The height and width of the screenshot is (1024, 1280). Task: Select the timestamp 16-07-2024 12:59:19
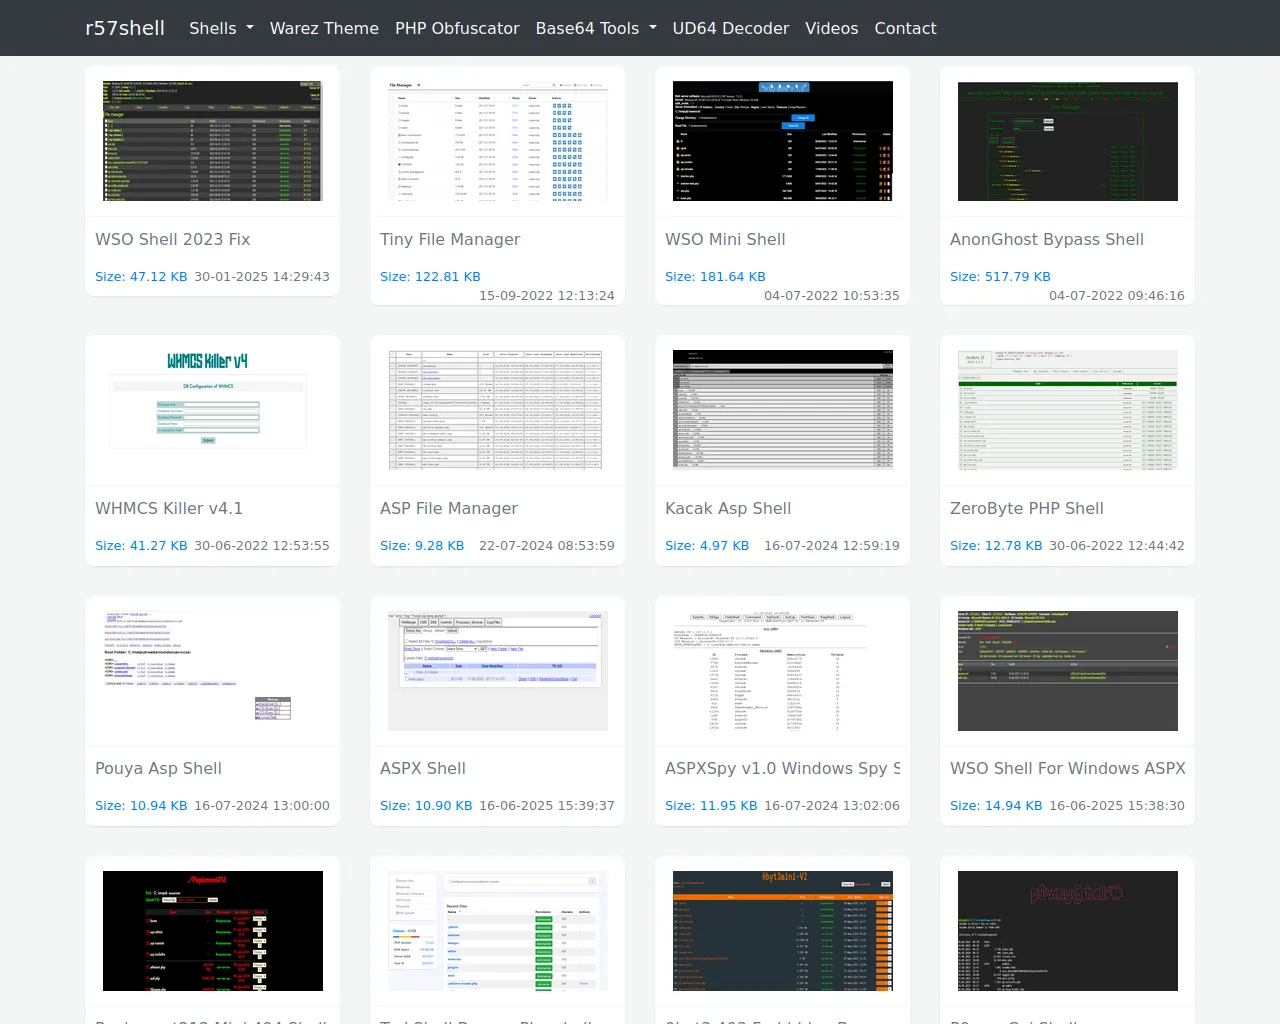(x=832, y=546)
